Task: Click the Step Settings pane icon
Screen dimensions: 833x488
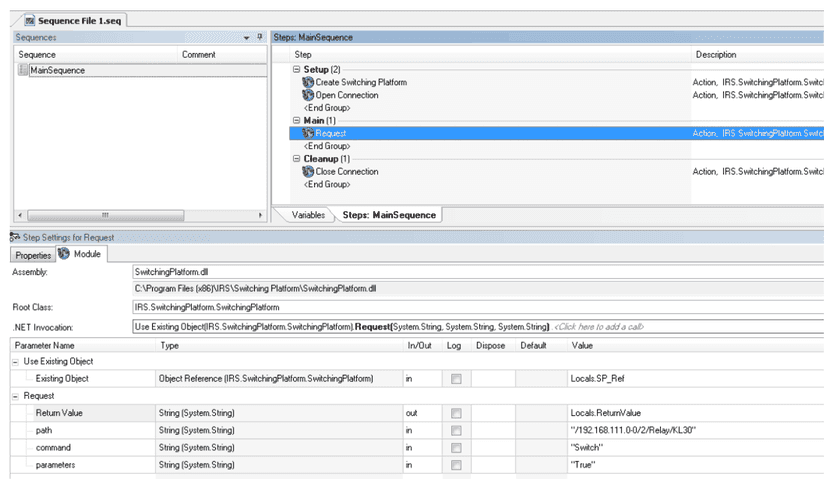Action: [x=15, y=237]
